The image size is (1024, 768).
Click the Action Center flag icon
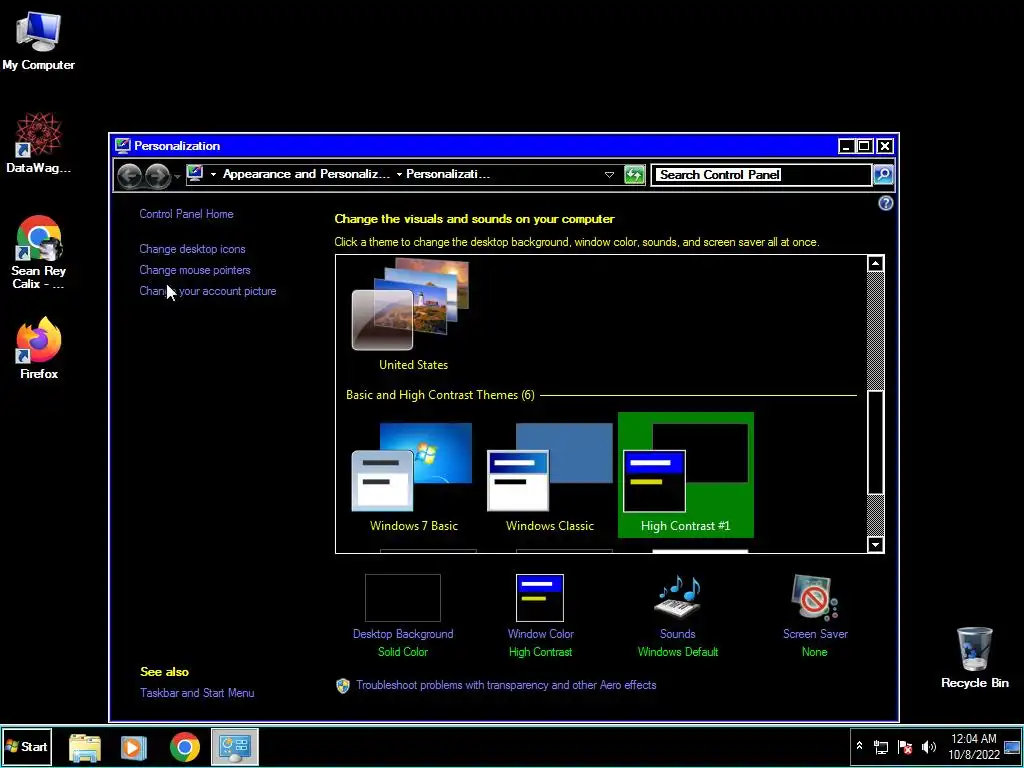click(905, 747)
